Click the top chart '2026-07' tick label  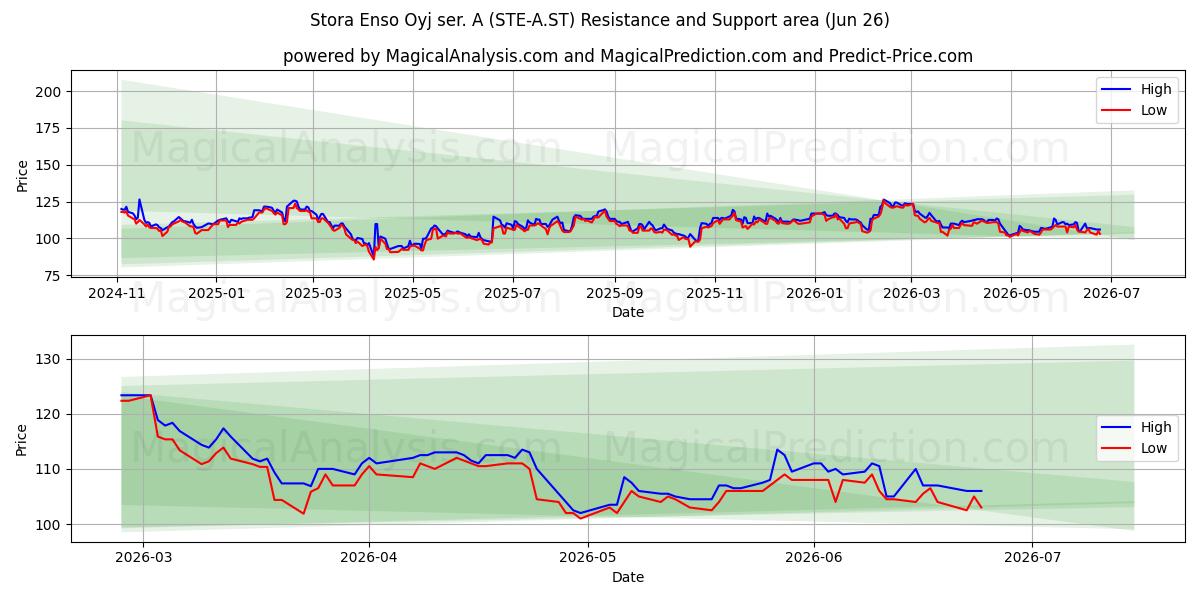coord(1110,293)
